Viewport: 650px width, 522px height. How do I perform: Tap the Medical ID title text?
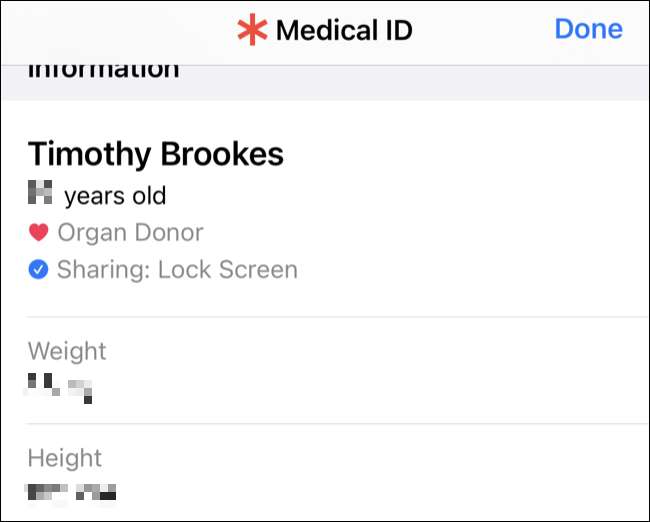343,30
